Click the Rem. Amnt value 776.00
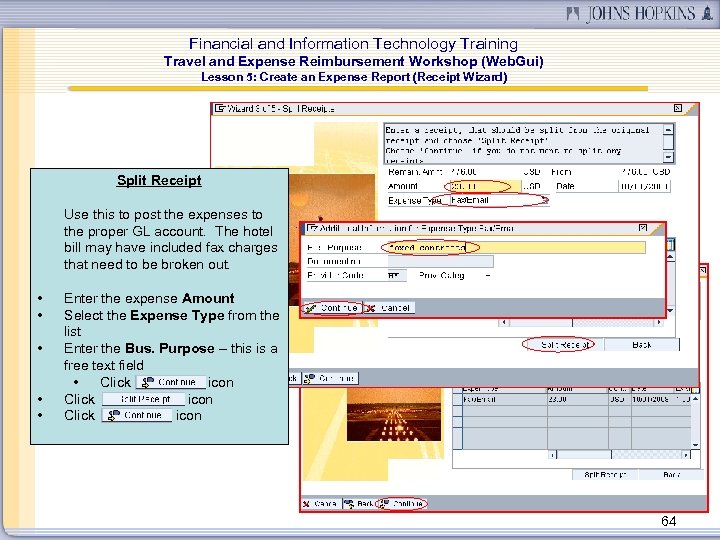 464,172
